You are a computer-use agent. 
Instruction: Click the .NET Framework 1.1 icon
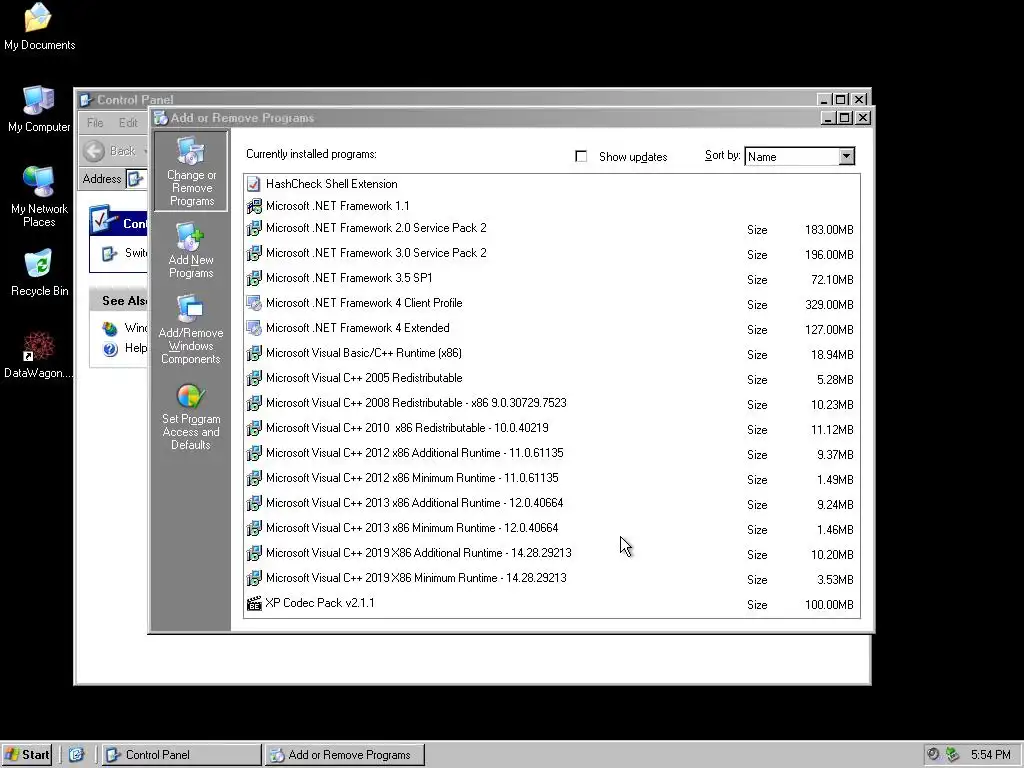253,206
